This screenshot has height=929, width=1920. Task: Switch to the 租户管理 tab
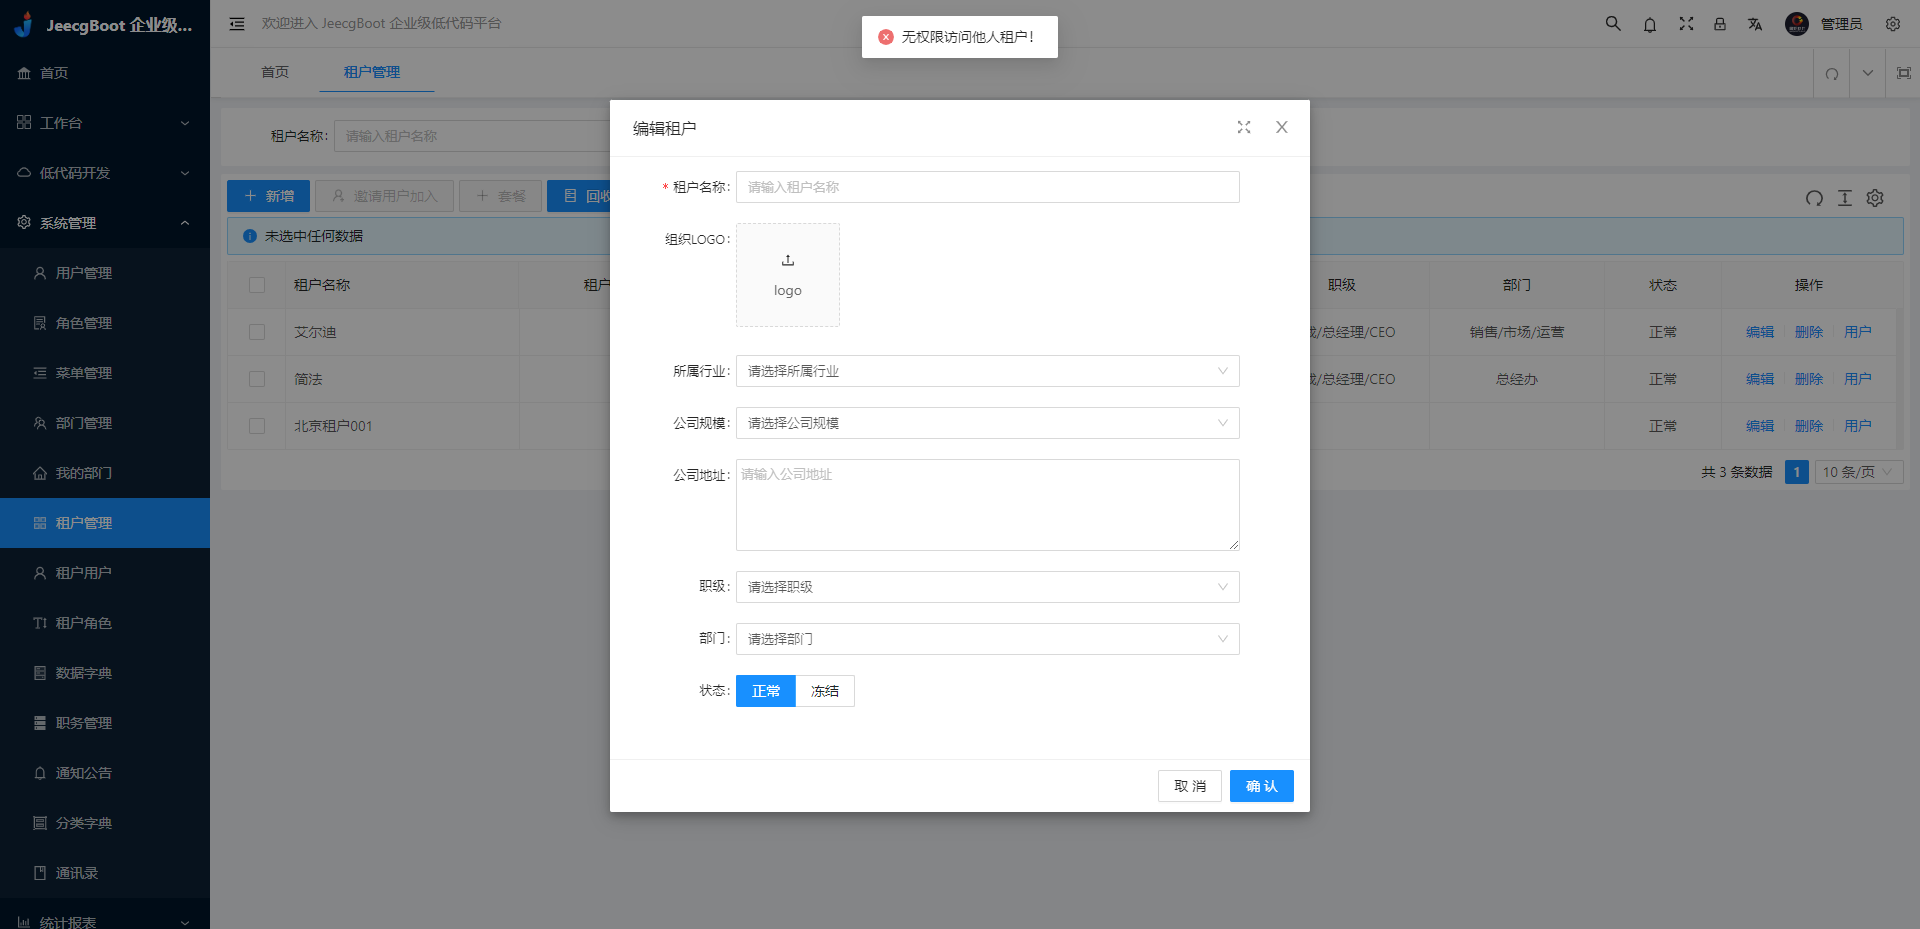point(372,72)
